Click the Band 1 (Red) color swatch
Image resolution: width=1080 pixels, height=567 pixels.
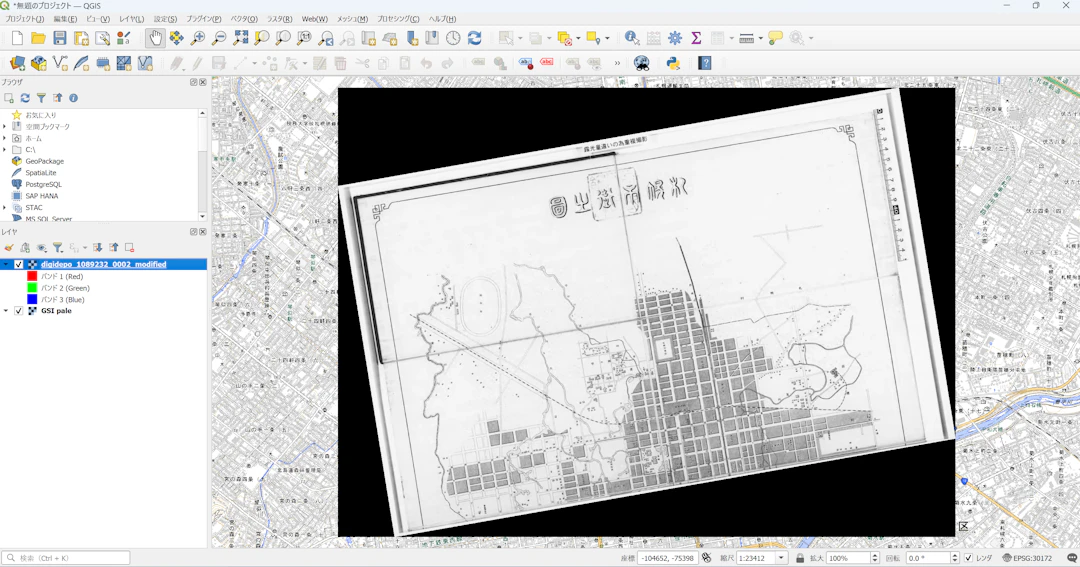coord(32,276)
